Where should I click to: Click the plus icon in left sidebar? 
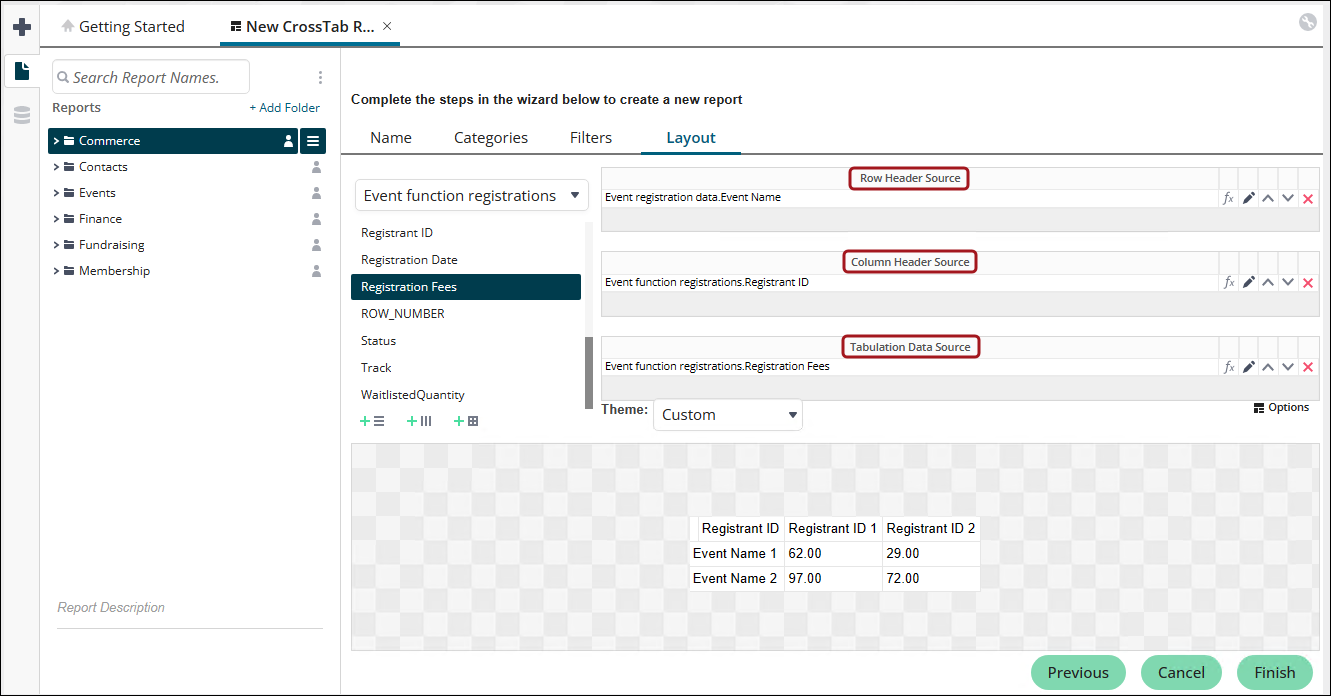click(x=21, y=26)
